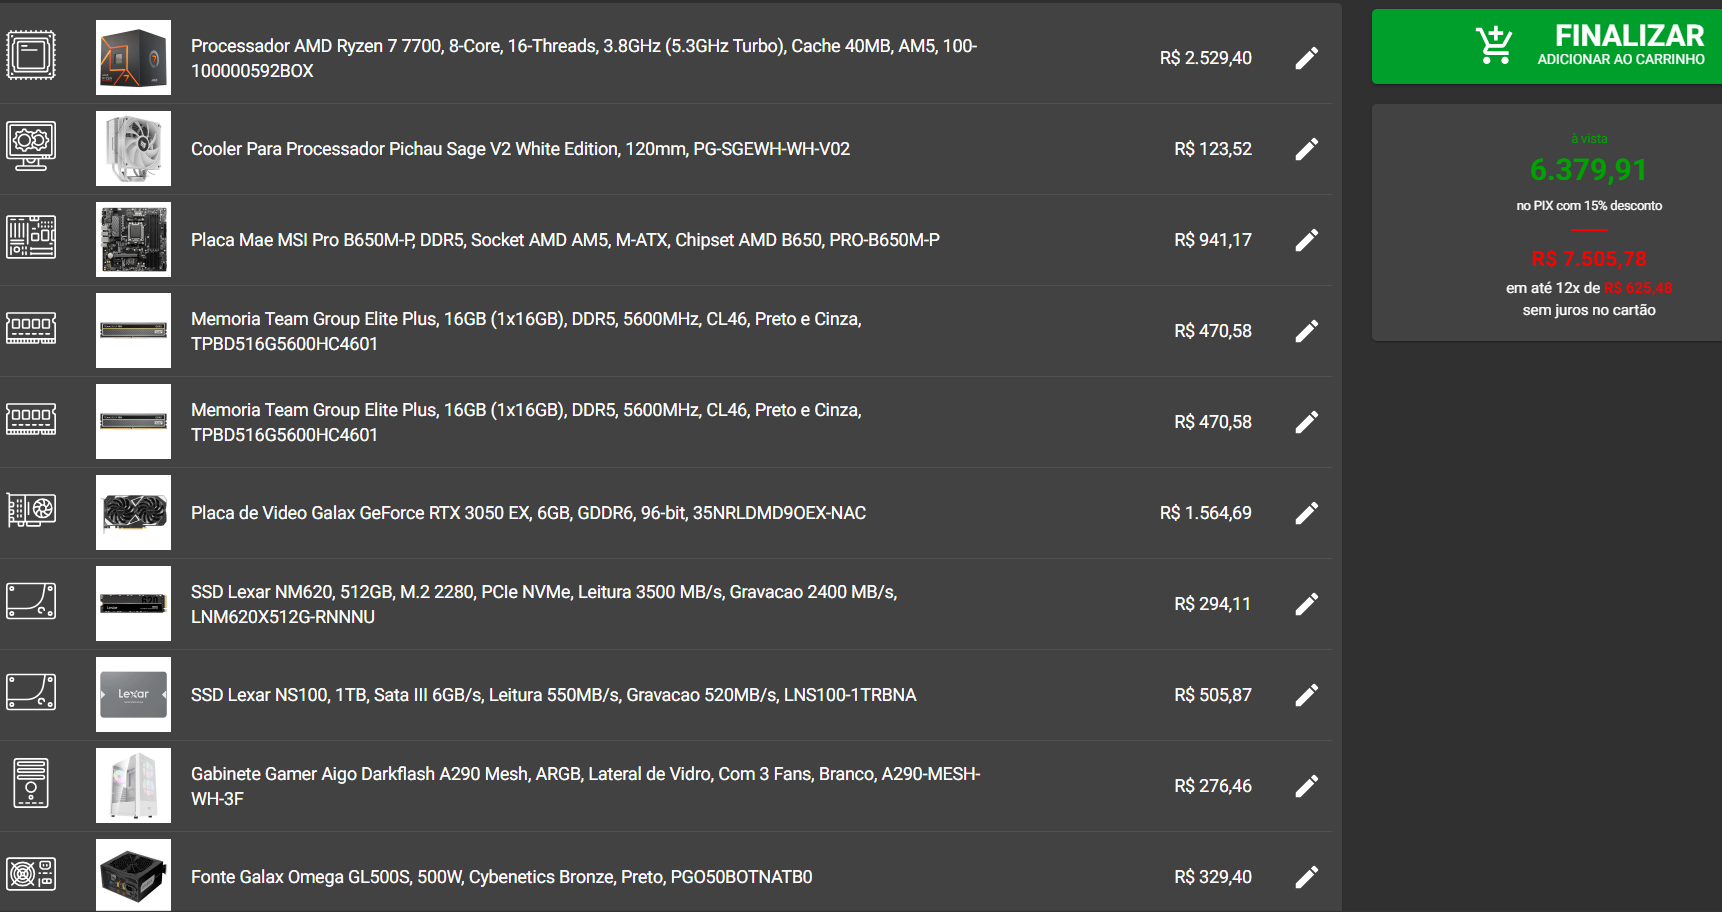Open the first Team Group Elite Plus memory name
The height and width of the screenshot is (912, 1722).
point(526,331)
